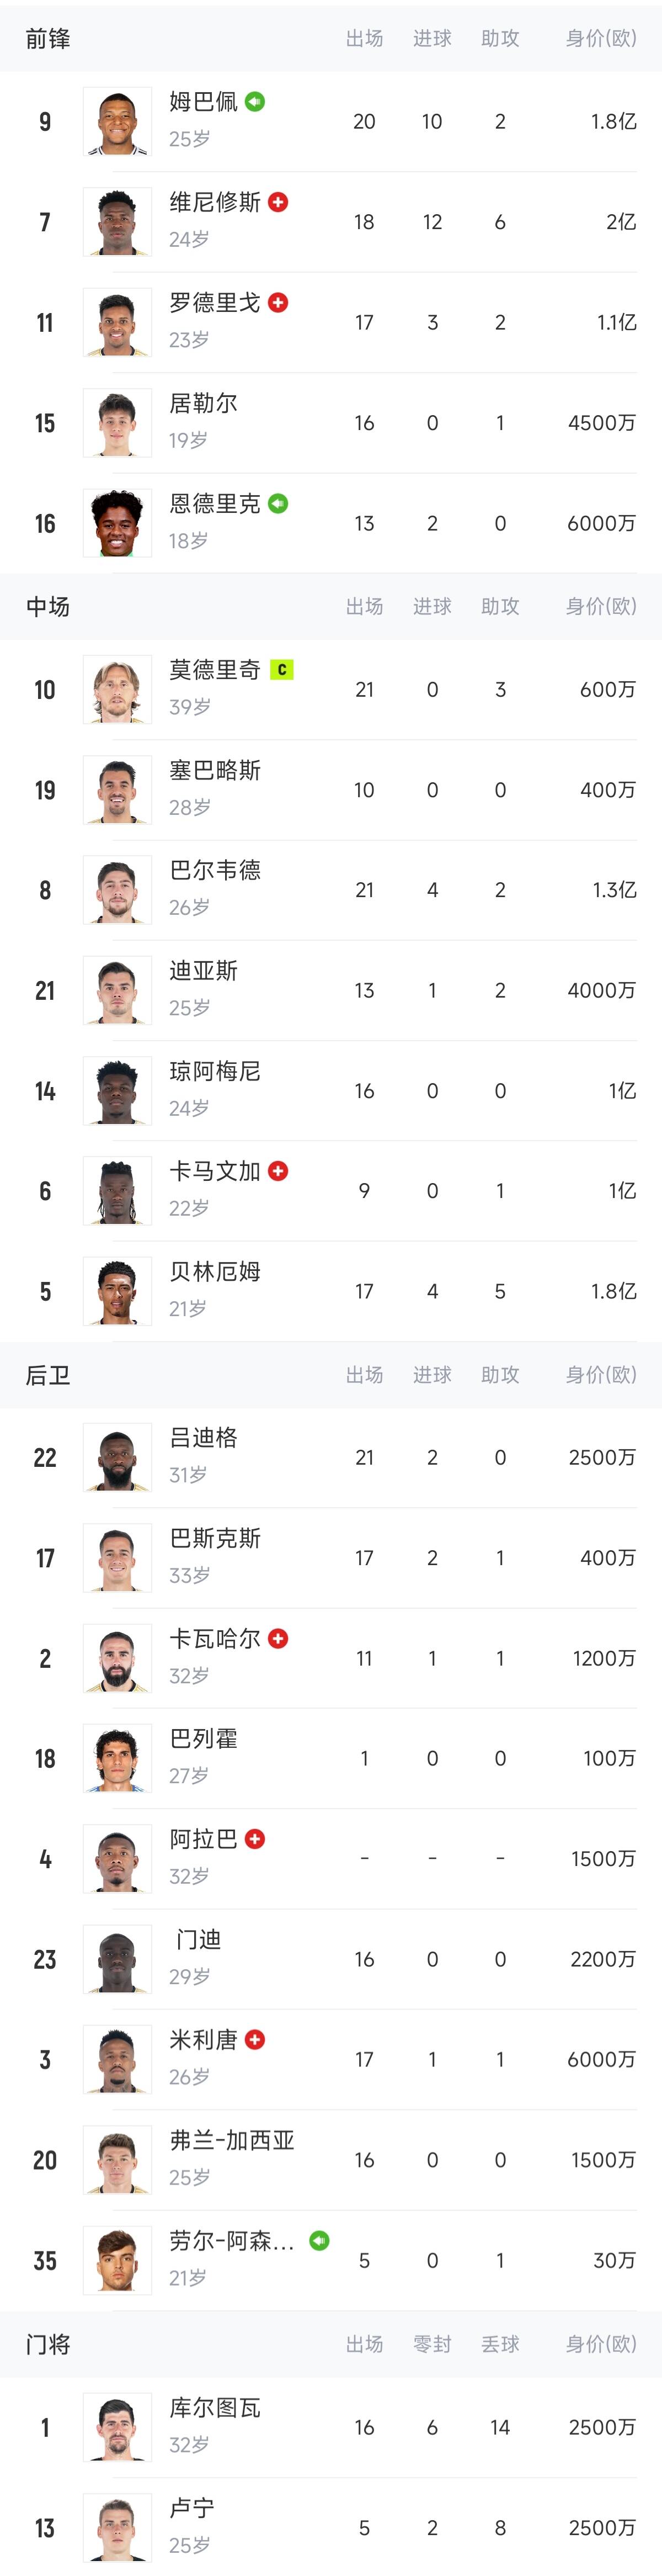Click the red cross icon beside 阿拉巴

[255, 1839]
